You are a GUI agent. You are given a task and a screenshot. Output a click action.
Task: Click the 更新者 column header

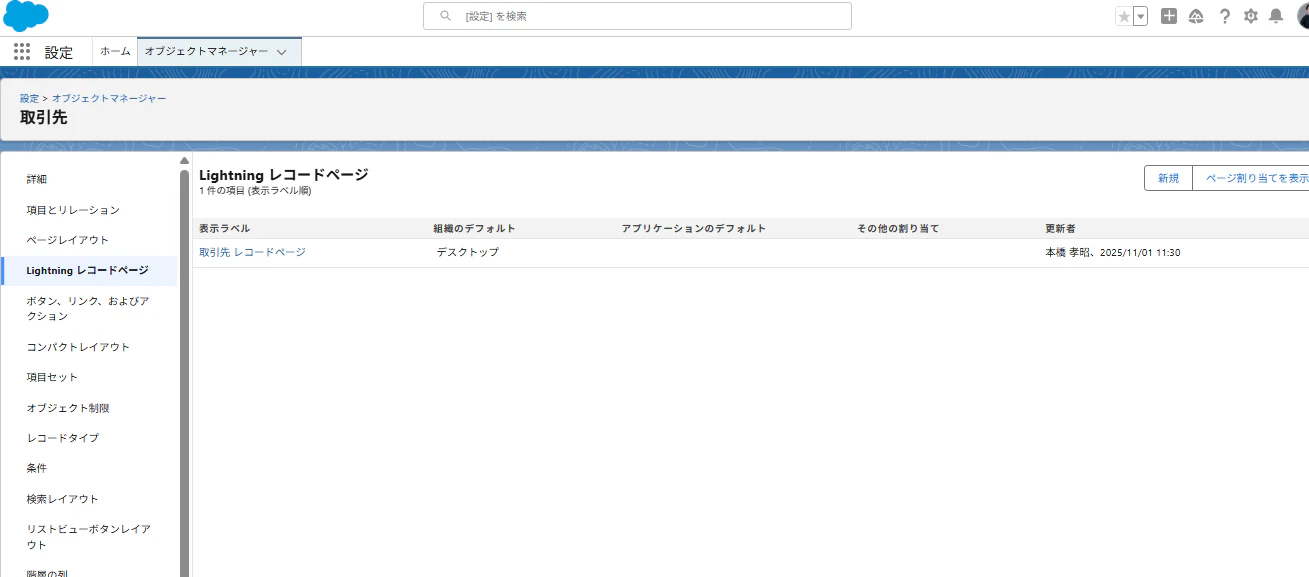[x=1060, y=229]
